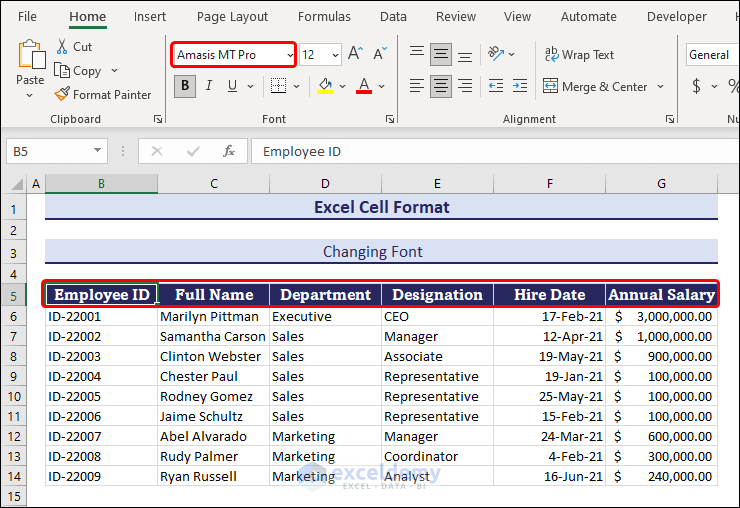Click the Format Painter brush icon
This screenshot has height=508, width=740.
pyautogui.click(x=62, y=95)
